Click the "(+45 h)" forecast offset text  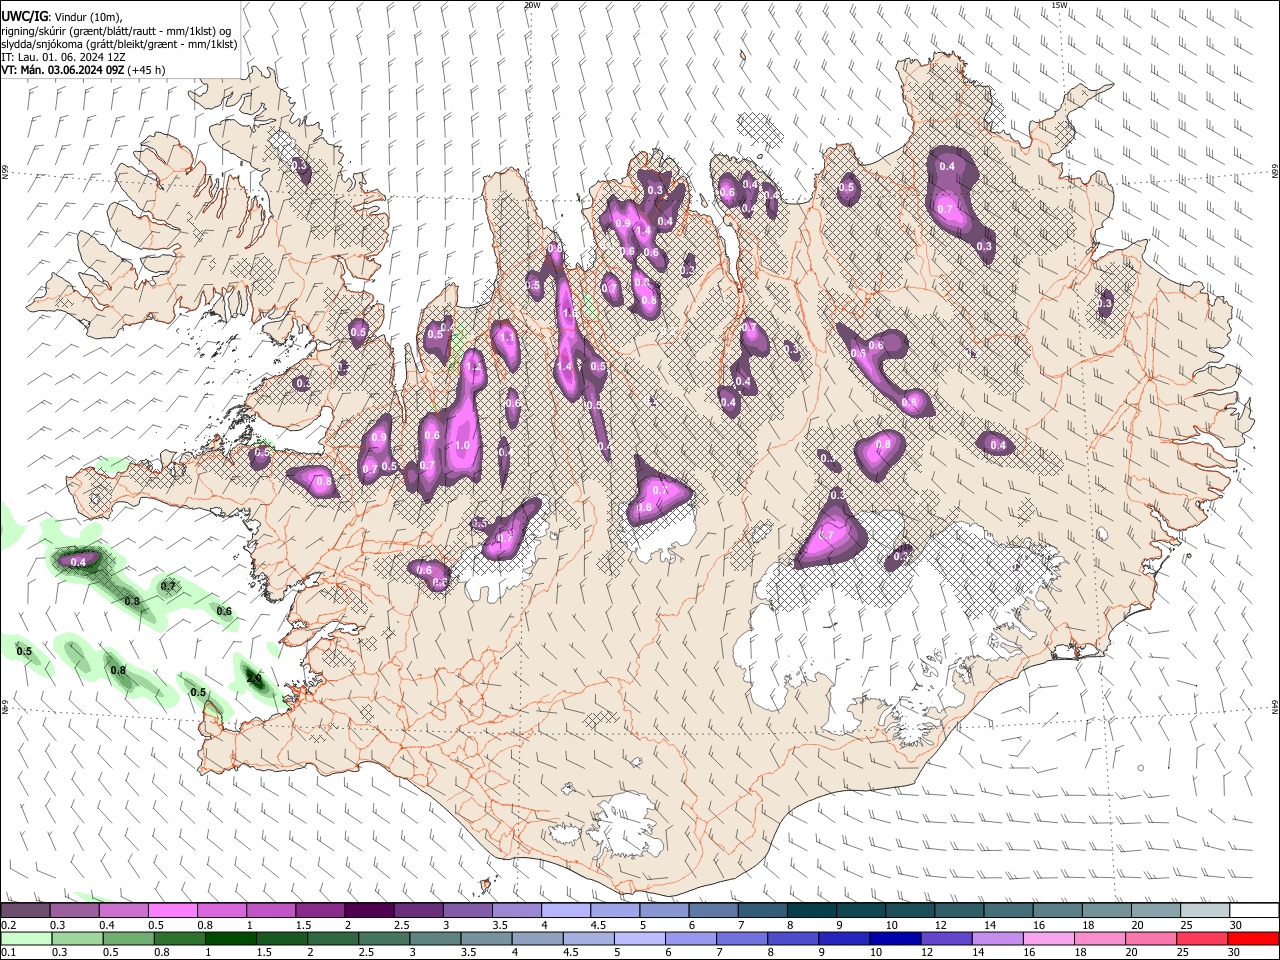[147, 70]
